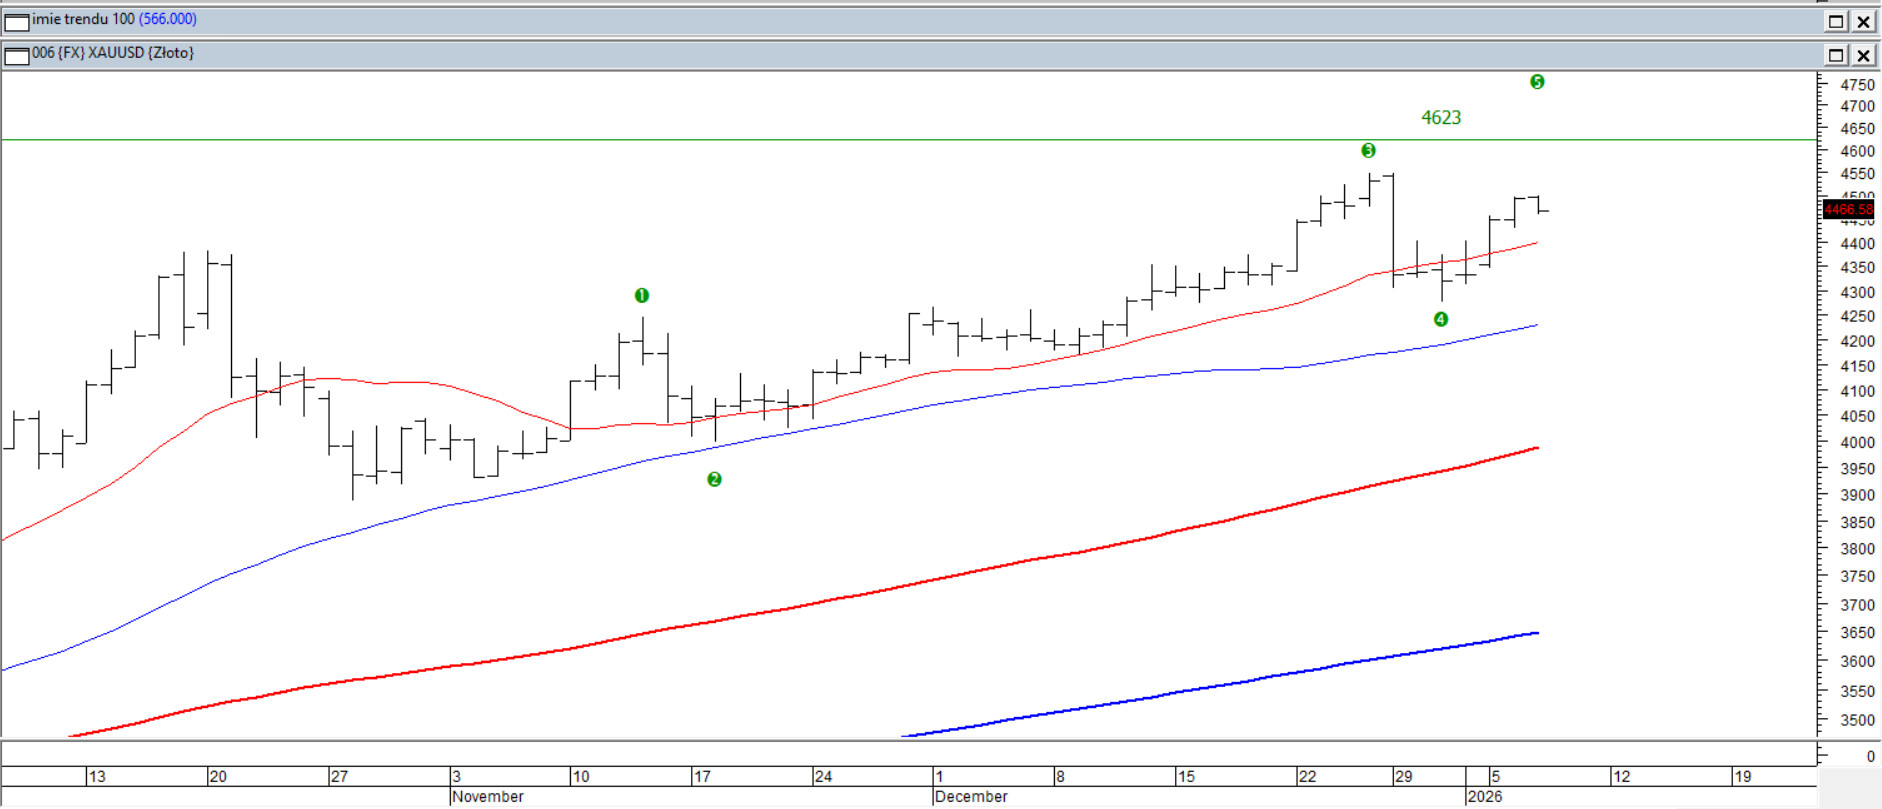Click the XAUUSD pane window icon
Viewport: 1882px width, 809px height.
click(17, 55)
